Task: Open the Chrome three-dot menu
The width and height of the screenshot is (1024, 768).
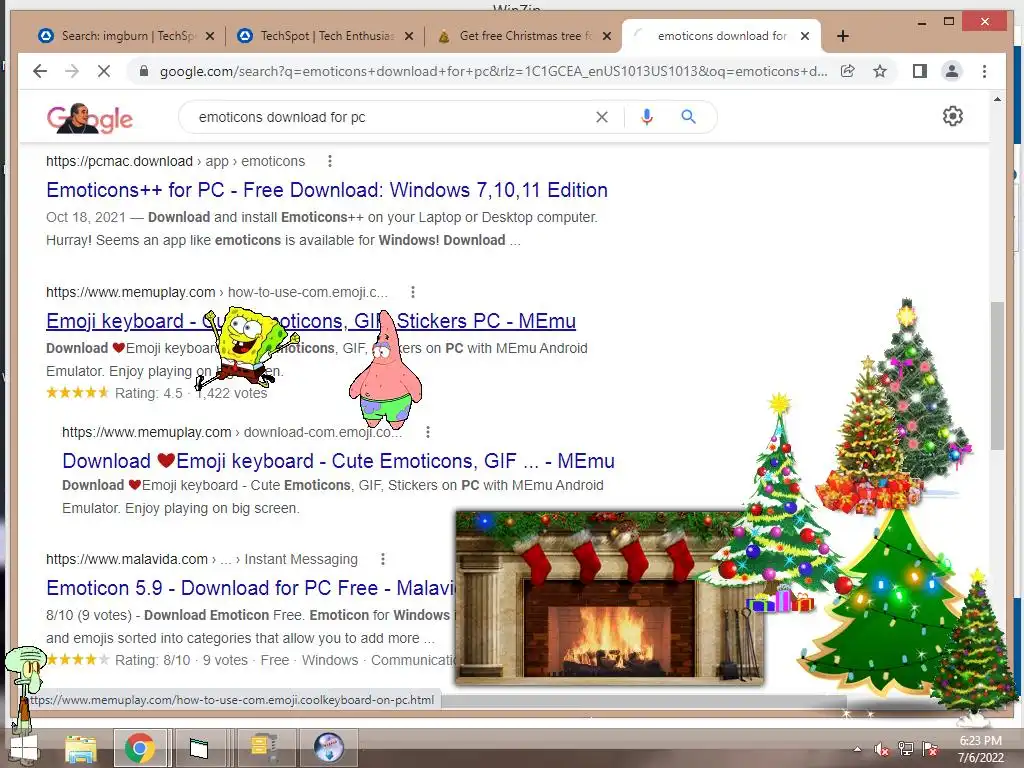Action: (984, 71)
